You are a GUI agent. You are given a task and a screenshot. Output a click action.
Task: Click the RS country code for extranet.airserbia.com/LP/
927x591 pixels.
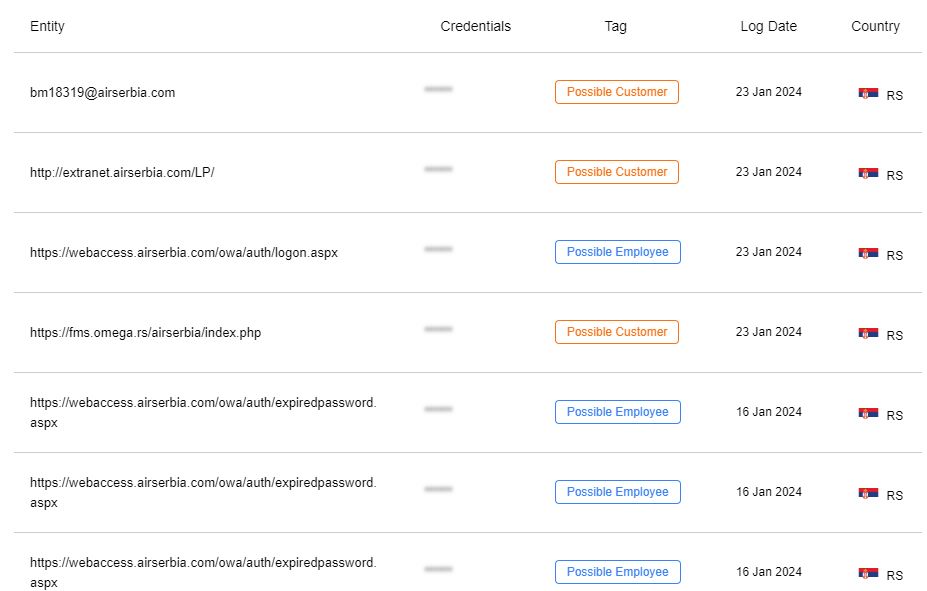tap(894, 176)
